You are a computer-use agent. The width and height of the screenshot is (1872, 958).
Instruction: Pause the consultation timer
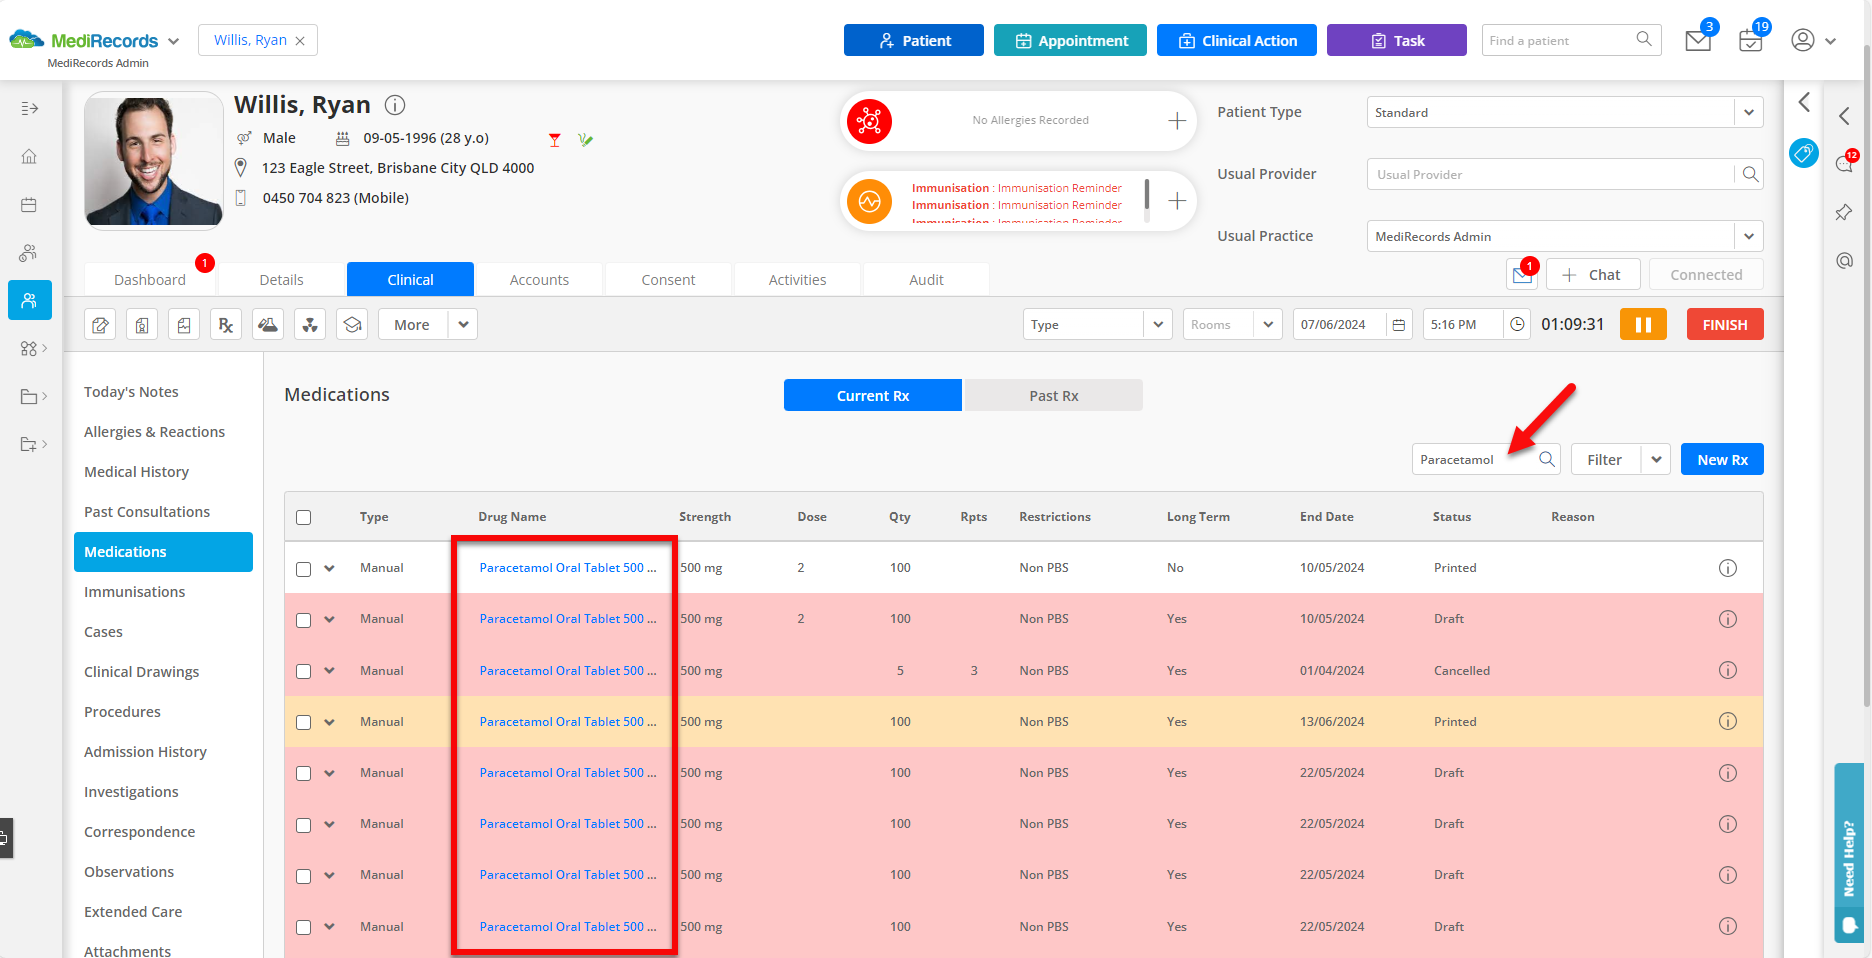point(1643,324)
